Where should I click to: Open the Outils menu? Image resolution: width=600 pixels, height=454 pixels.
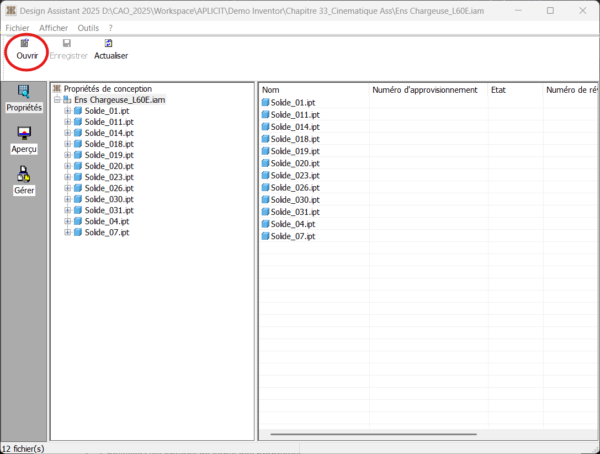pos(87,27)
